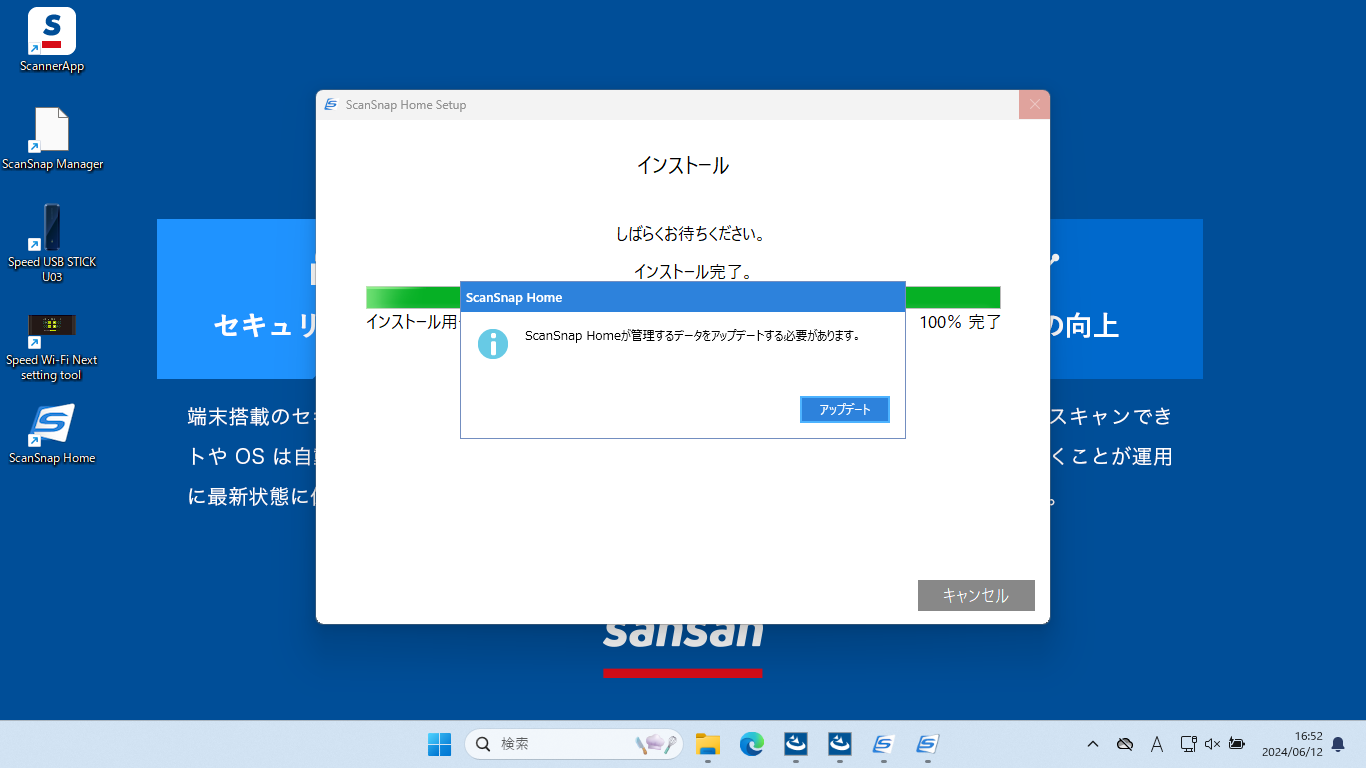Click the インストール完了。 text

693,271
